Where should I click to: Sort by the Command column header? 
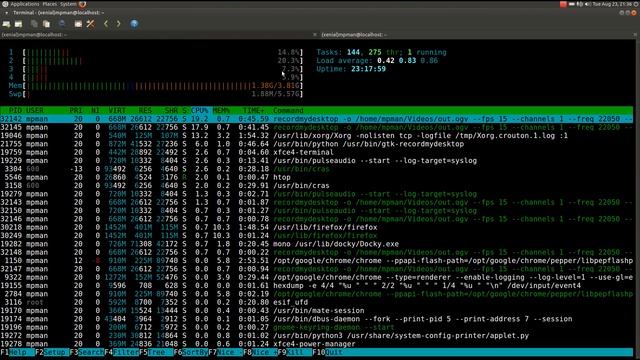(288, 111)
